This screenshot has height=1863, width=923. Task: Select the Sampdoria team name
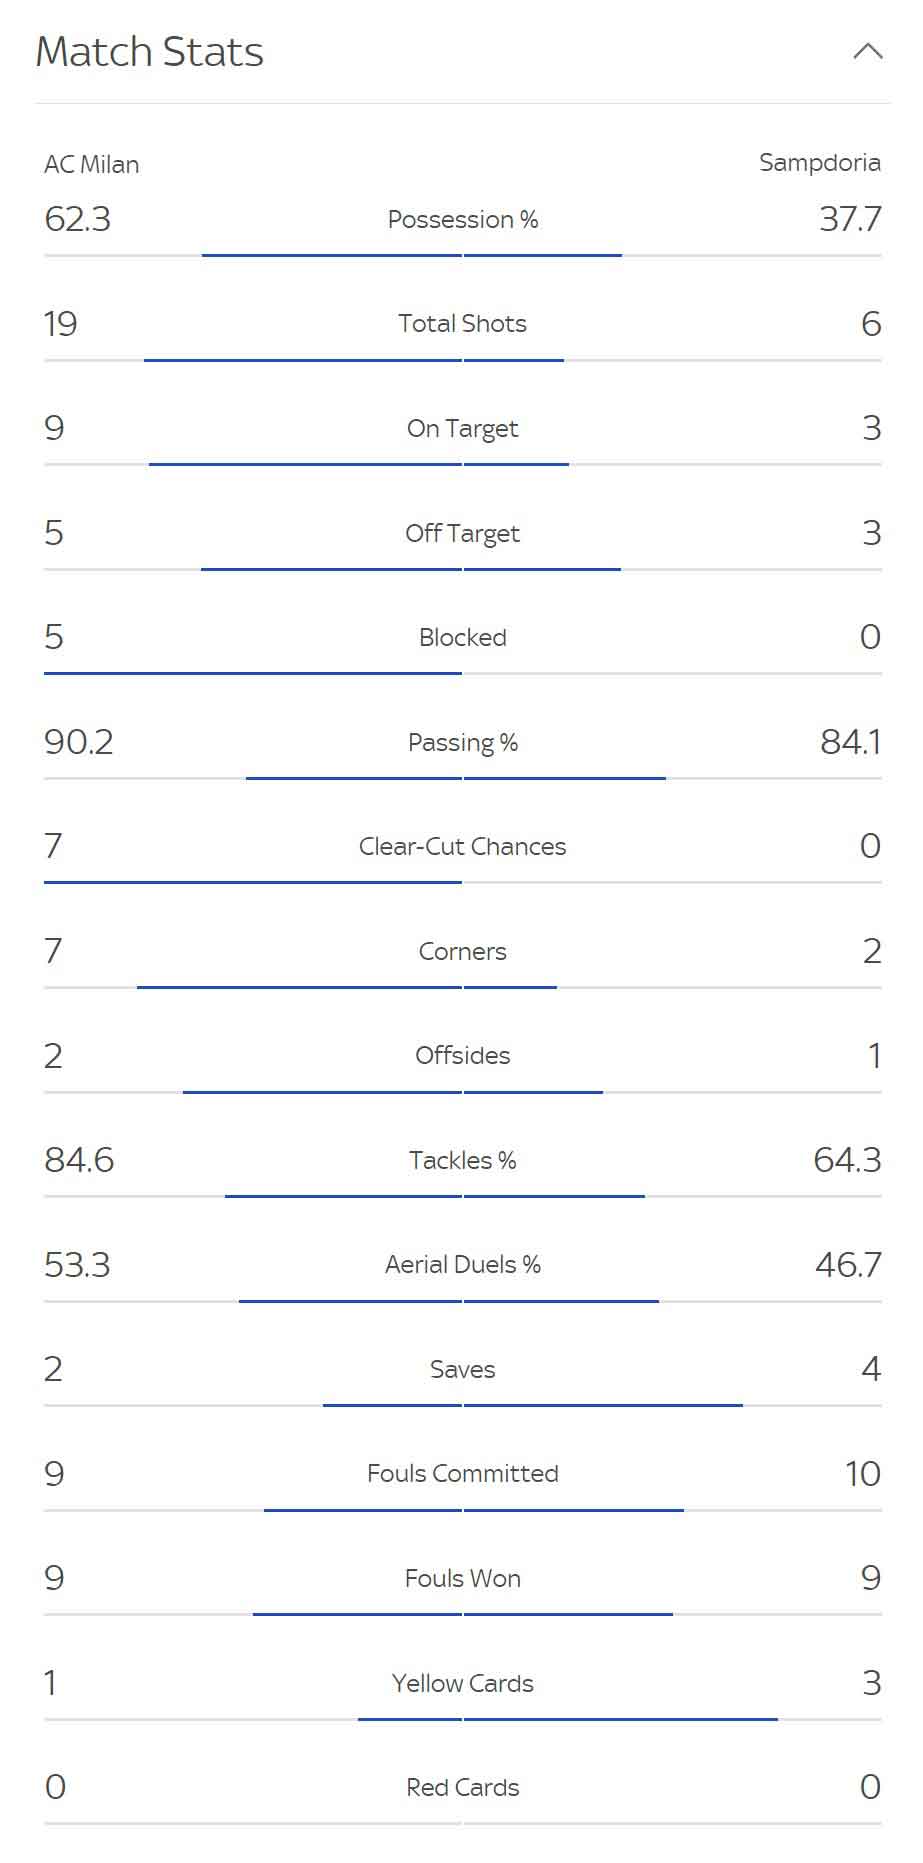pyautogui.click(x=820, y=163)
